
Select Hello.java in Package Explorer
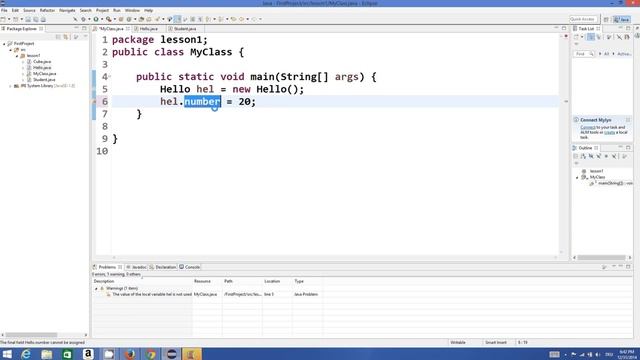[42, 68]
